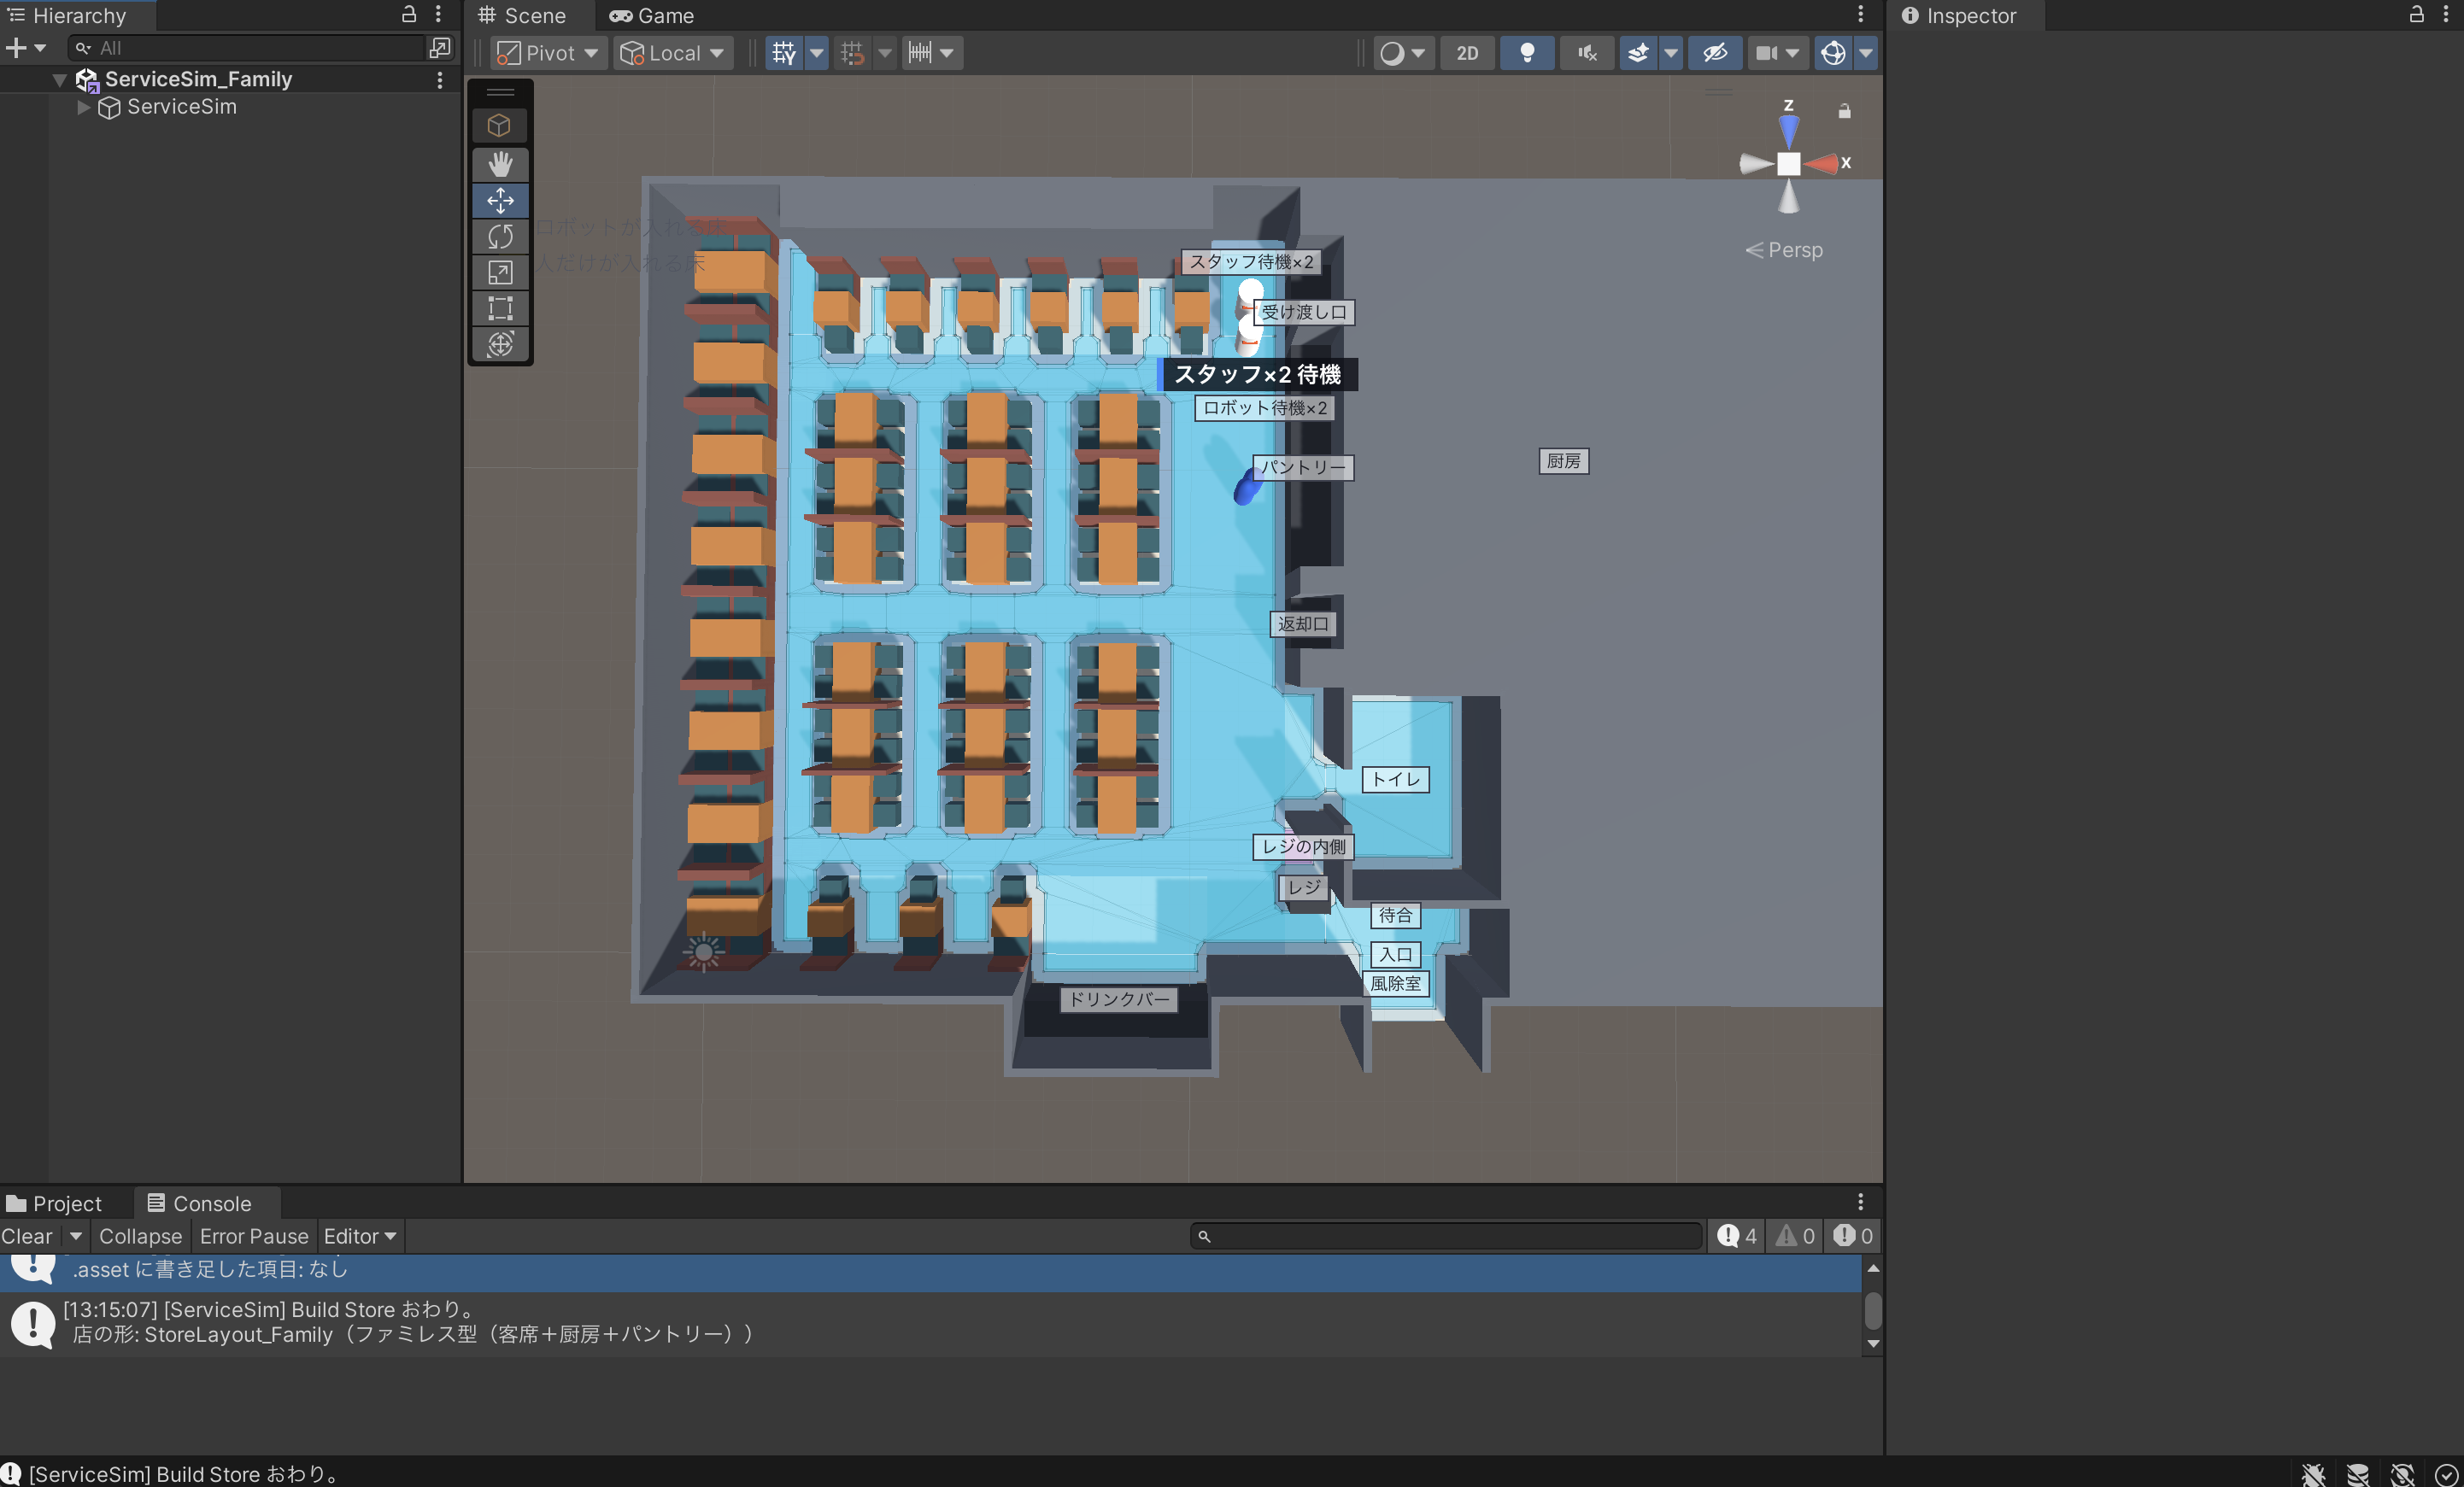Toggle info message count filter

click(x=1737, y=1236)
